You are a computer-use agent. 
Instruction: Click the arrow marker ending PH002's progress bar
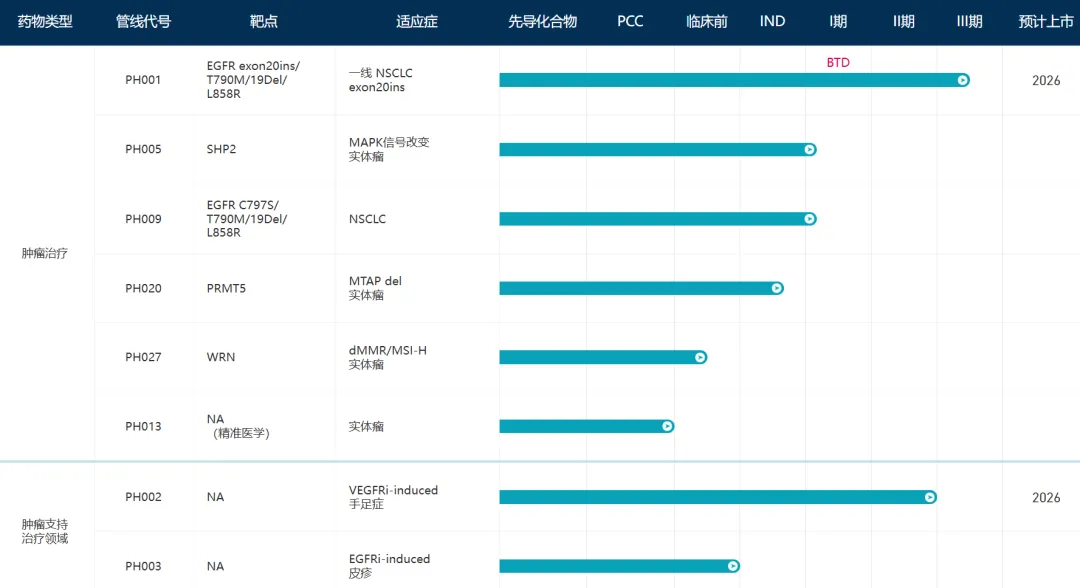(x=930, y=497)
